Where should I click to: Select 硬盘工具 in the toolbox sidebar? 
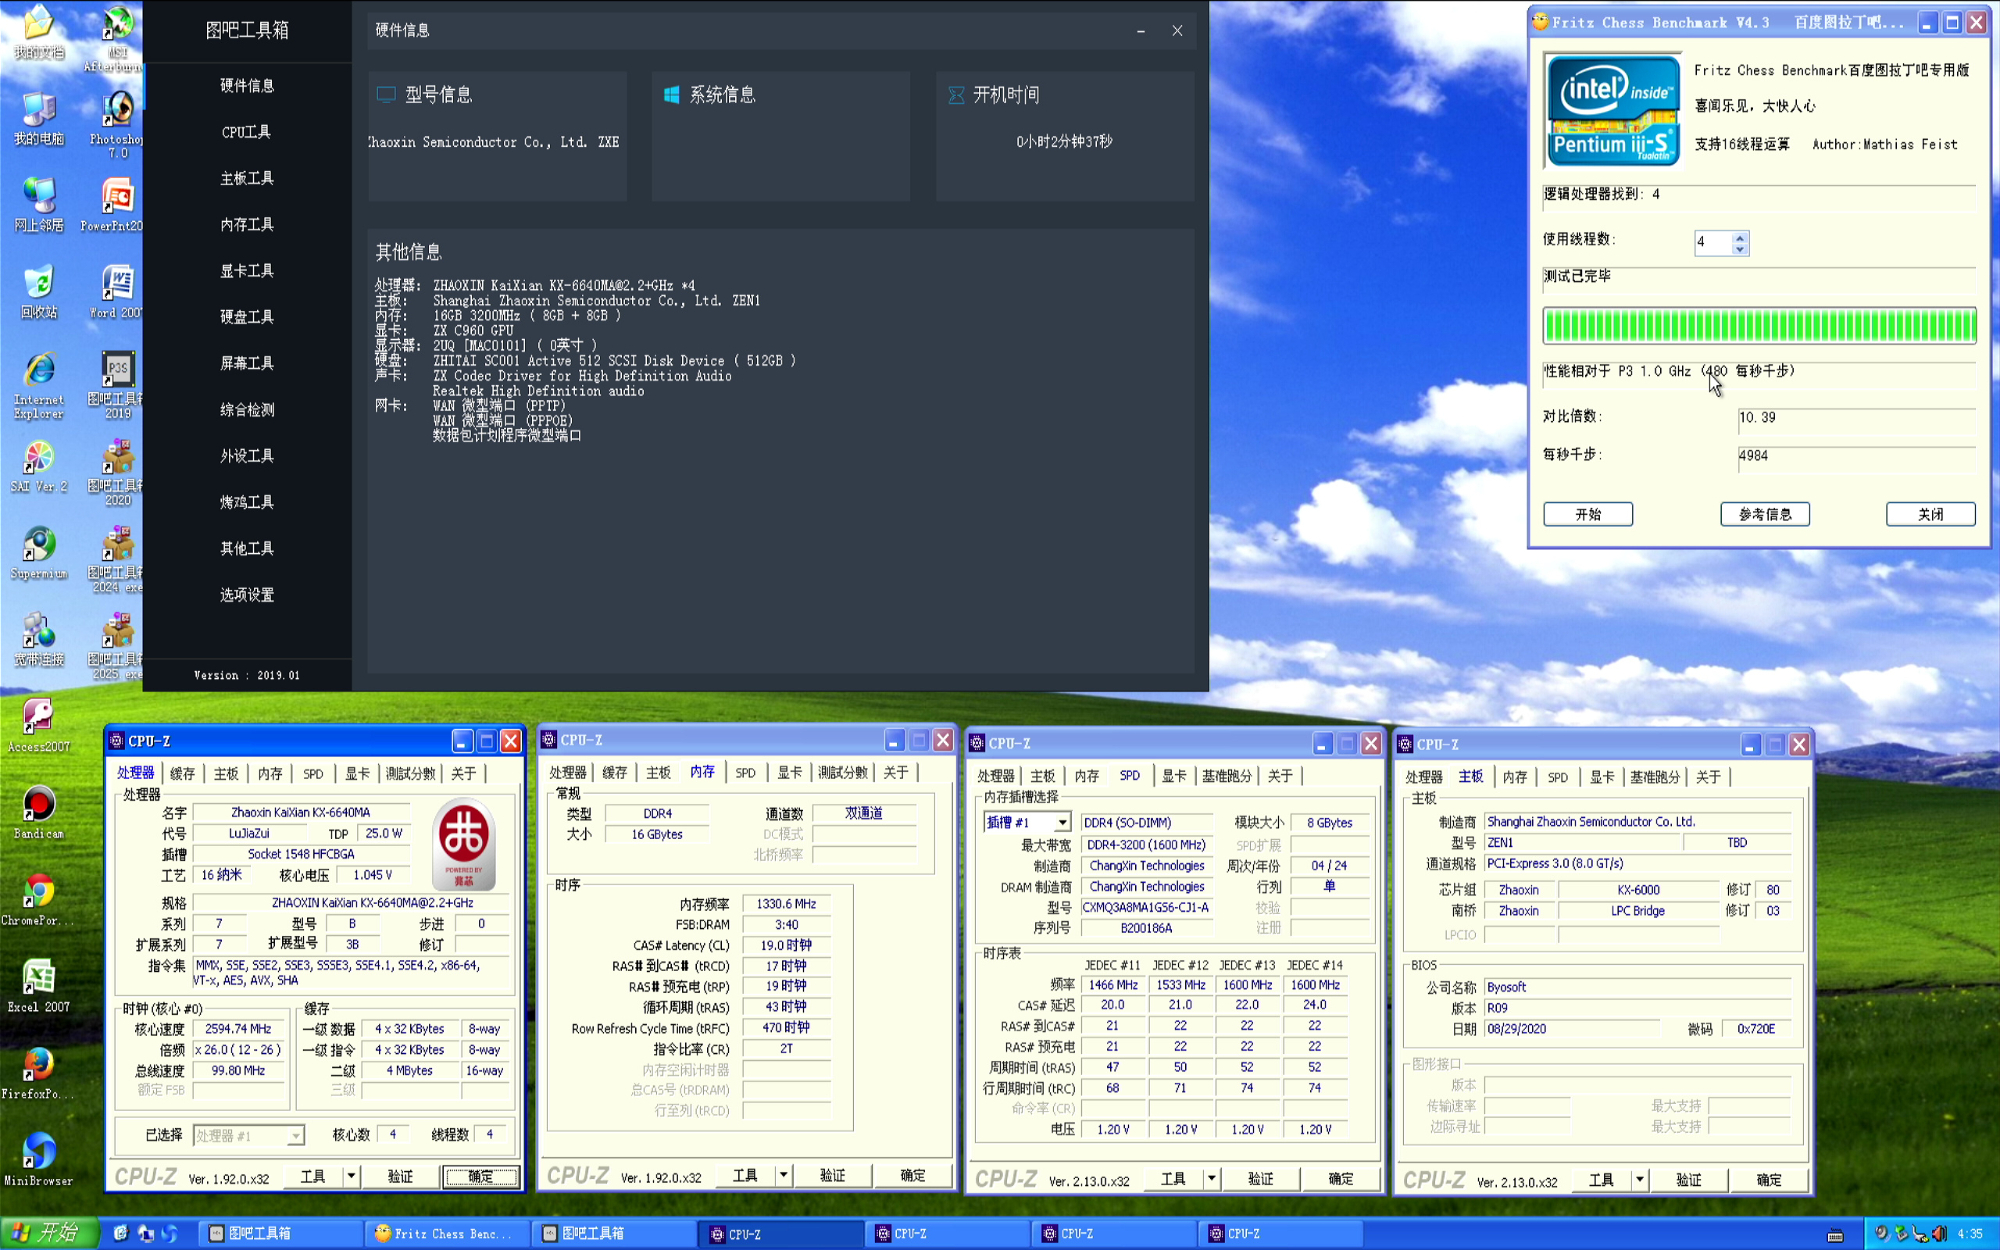click(x=247, y=317)
